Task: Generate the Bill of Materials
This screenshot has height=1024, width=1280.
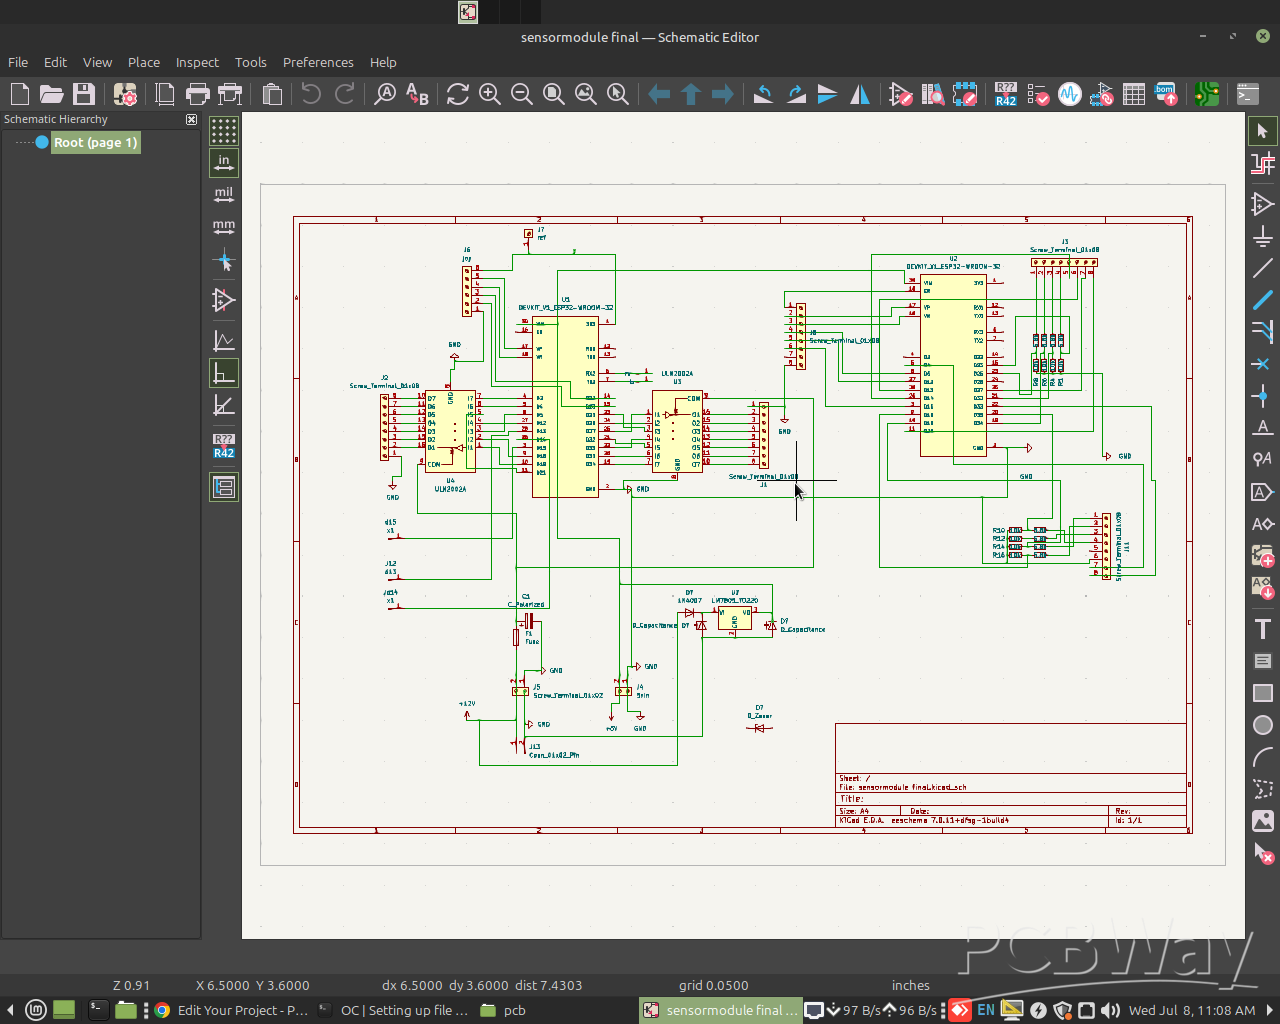Action: (1166, 94)
